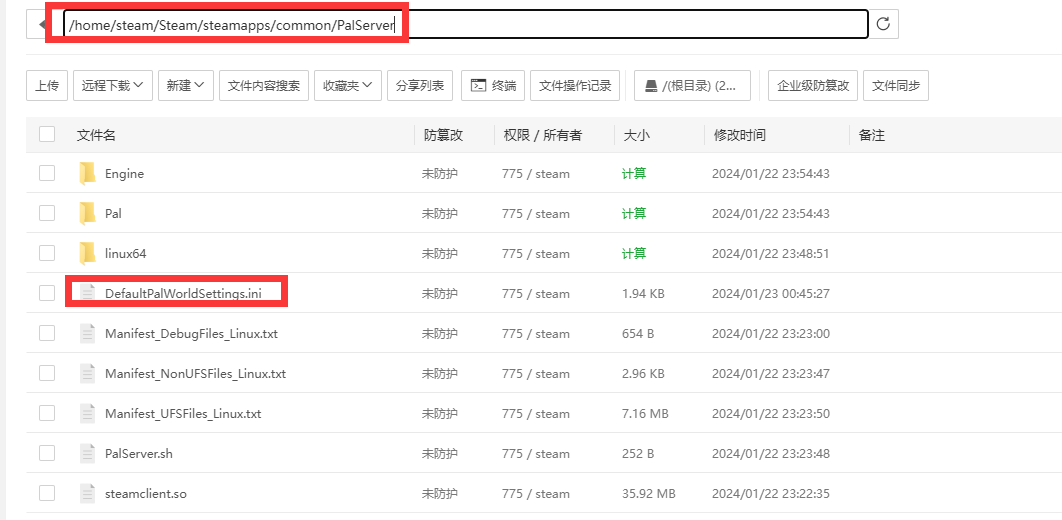Click the 文件操作记录 button
This screenshot has width=1062, height=520.
point(575,85)
